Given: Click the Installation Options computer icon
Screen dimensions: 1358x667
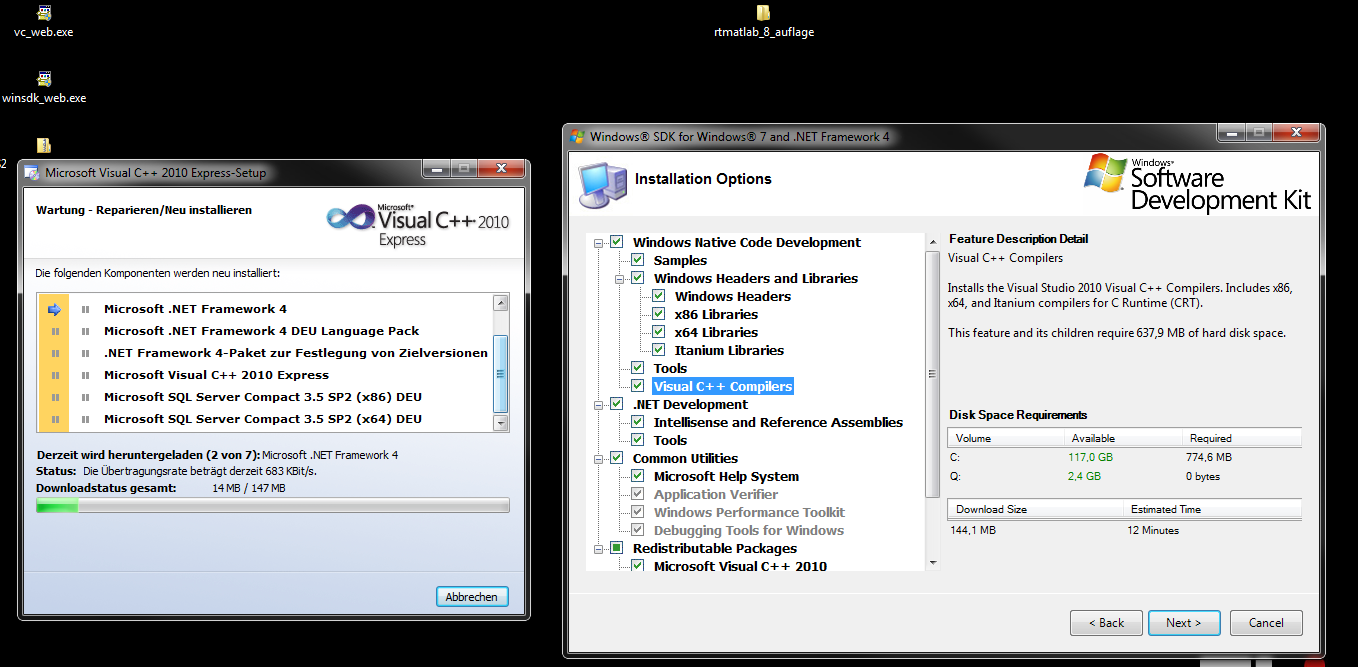Looking at the screenshot, I should click(x=603, y=180).
